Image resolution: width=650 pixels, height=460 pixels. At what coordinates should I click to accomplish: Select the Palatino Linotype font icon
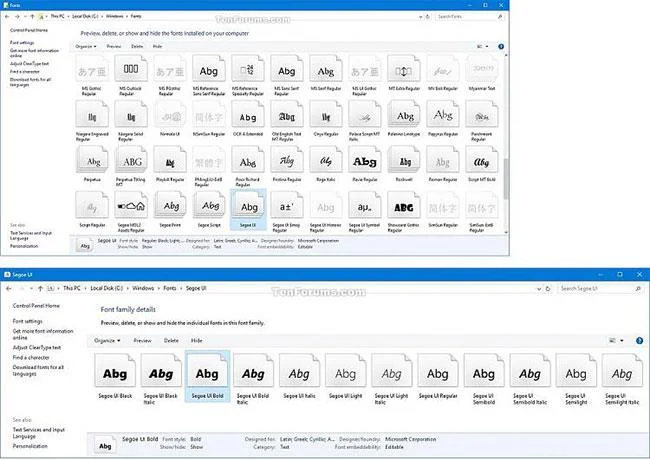point(404,115)
